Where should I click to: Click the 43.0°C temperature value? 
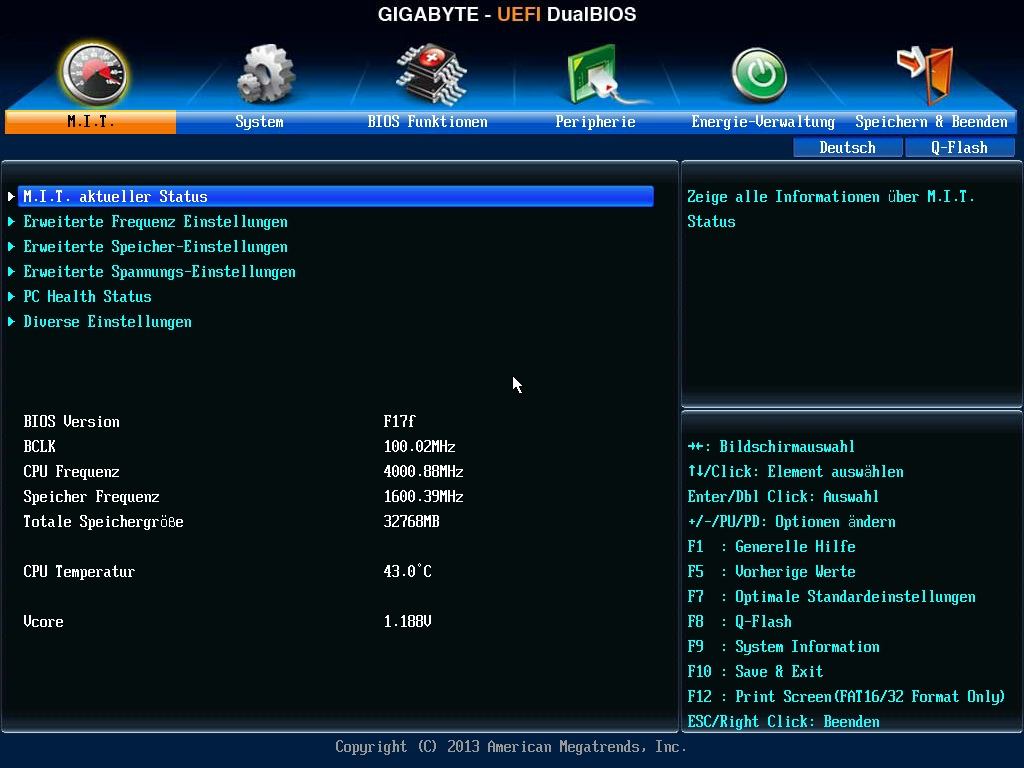click(408, 572)
